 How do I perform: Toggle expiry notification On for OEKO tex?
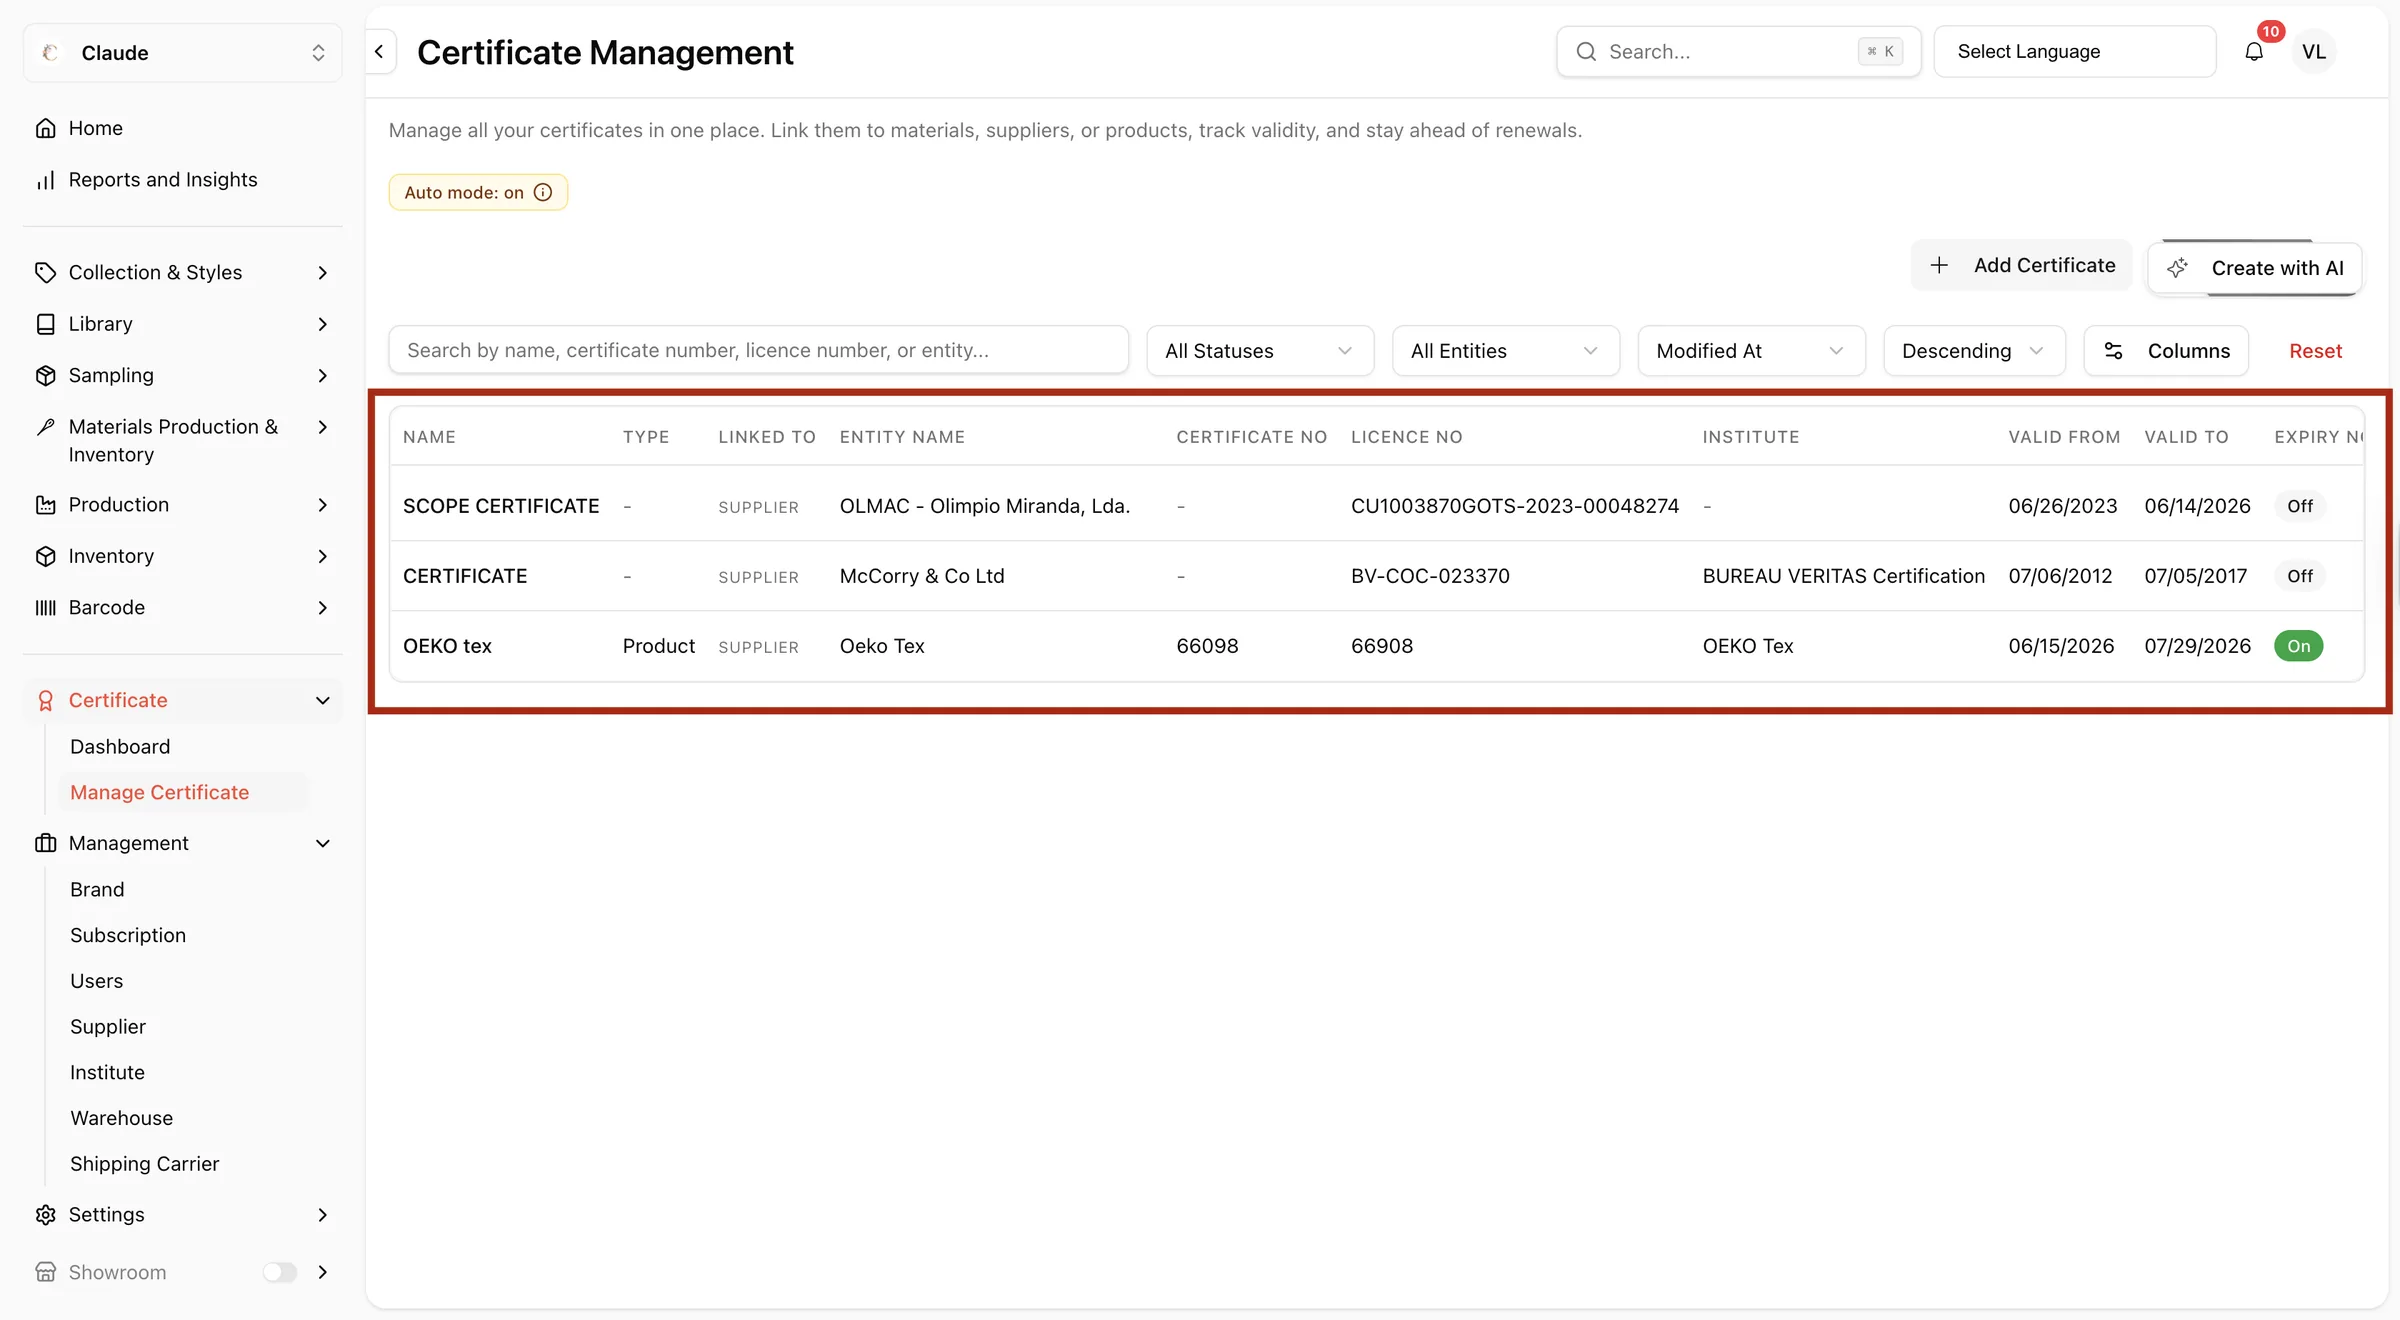[x=2298, y=646]
